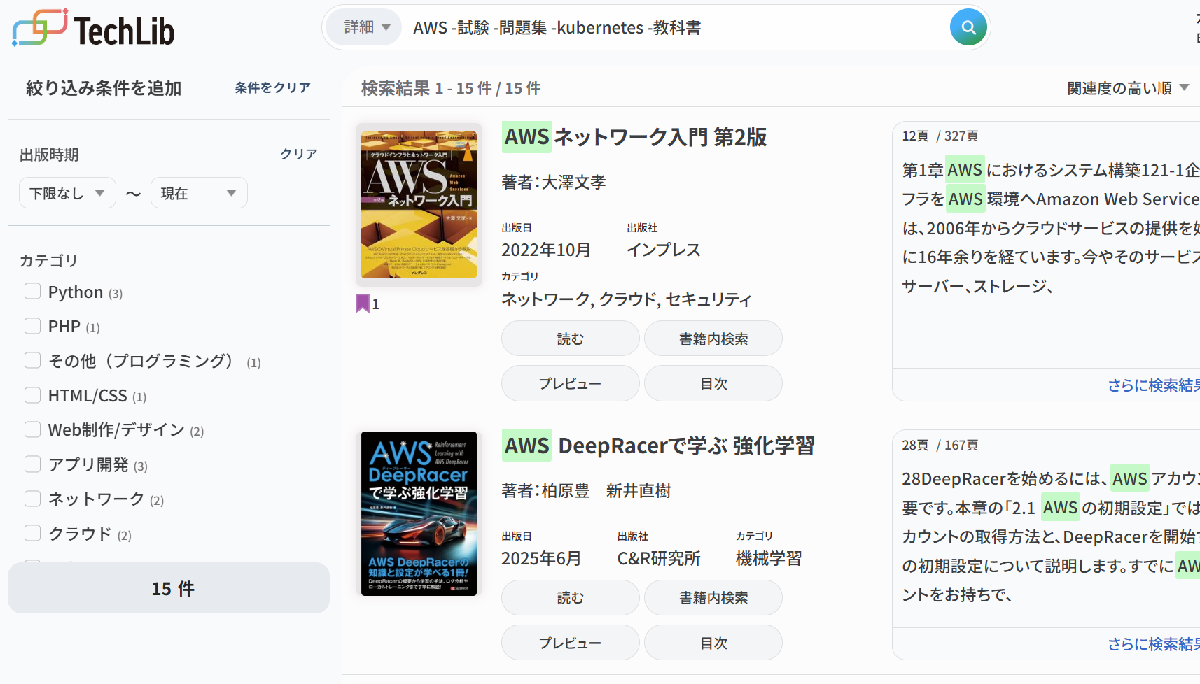Screen dimensions: 1200x684
Task: Check the PHP category checkbox
Action: 33,326
